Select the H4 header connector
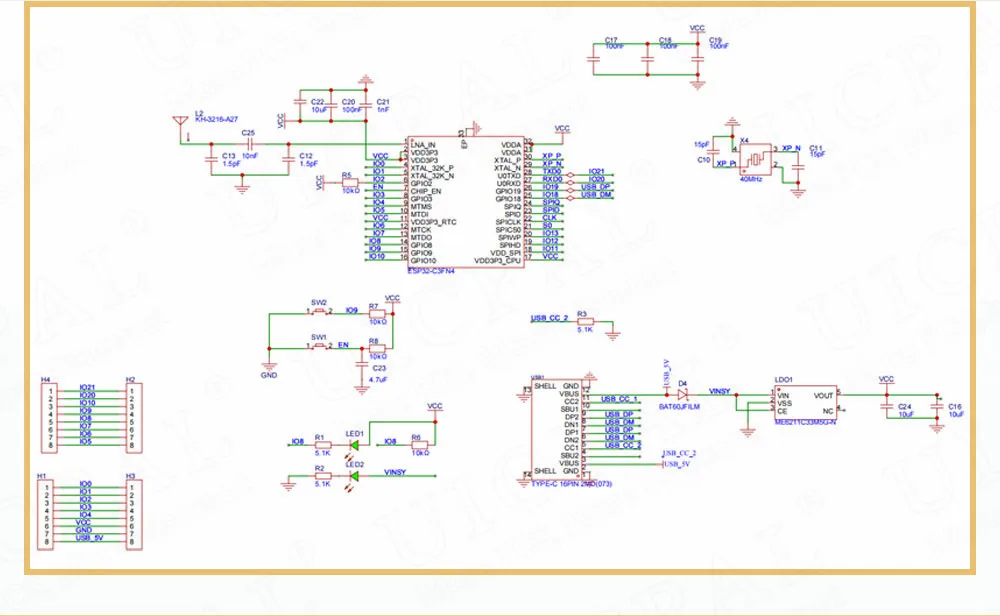This screenshot has height=616, width=1000. pos(46,414)
